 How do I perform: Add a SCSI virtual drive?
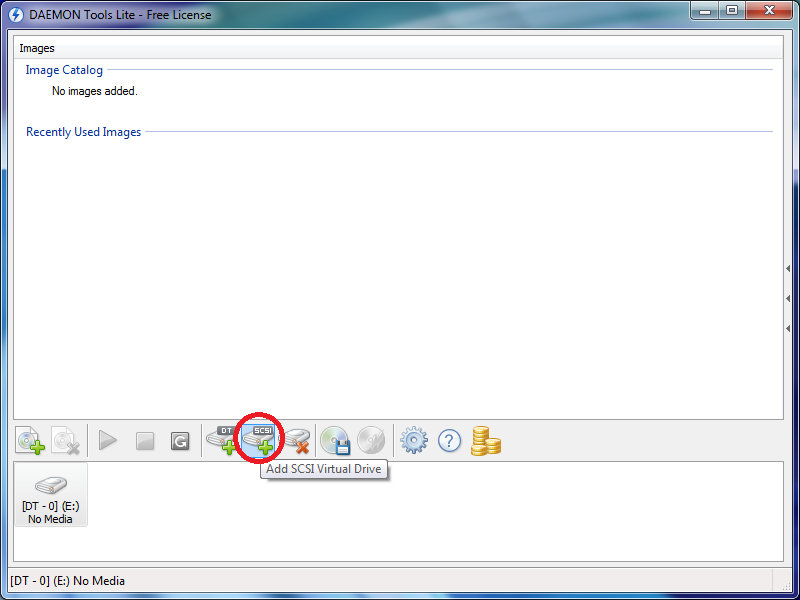click(259, 440)
